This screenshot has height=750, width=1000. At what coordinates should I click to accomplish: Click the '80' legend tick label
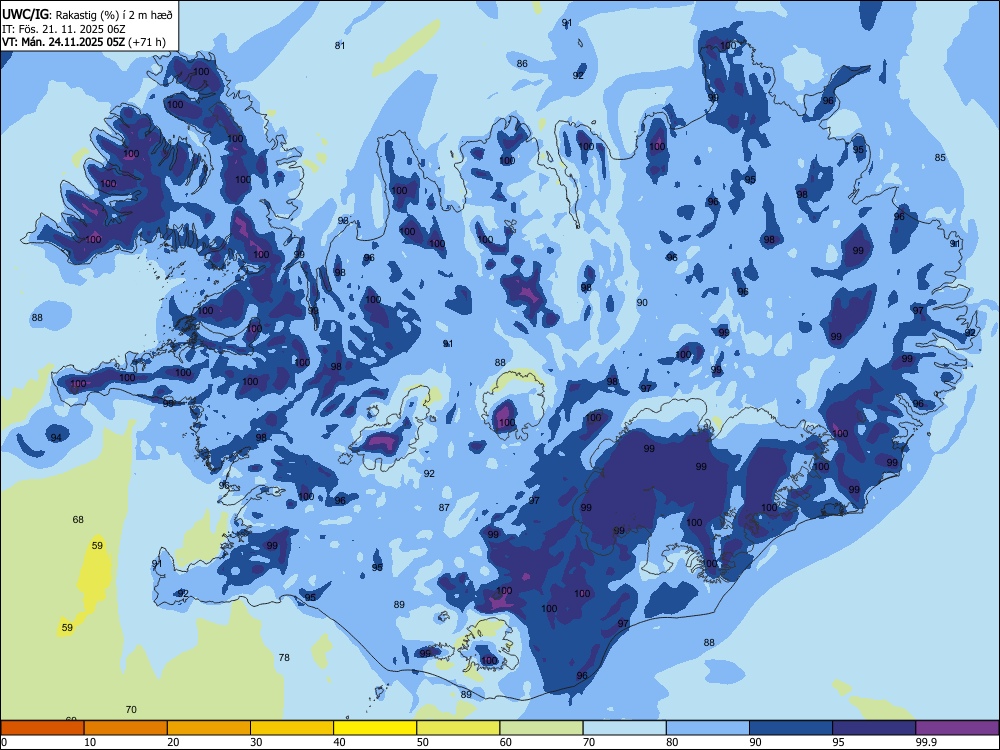(x=672, y=742)
